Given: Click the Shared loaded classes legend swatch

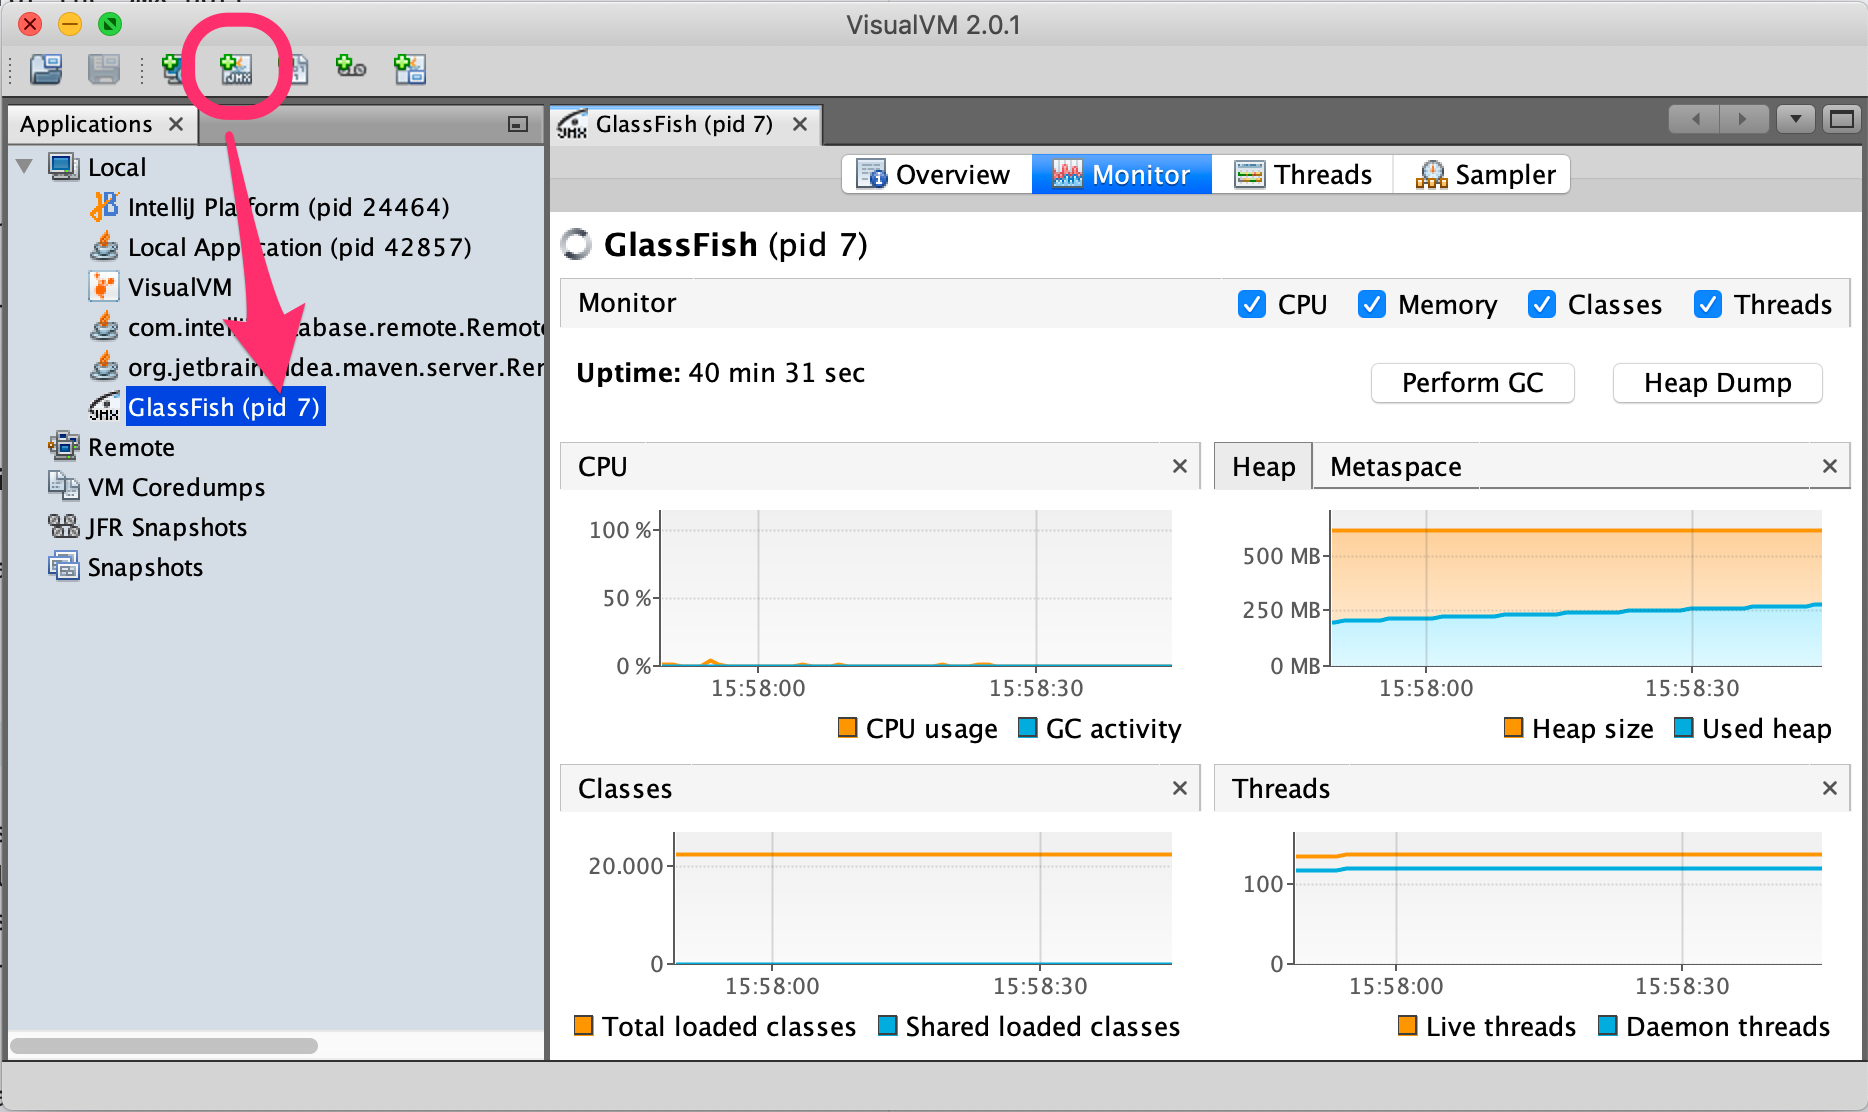Looking at the screenshot, I should click(x=887, y=1025).
